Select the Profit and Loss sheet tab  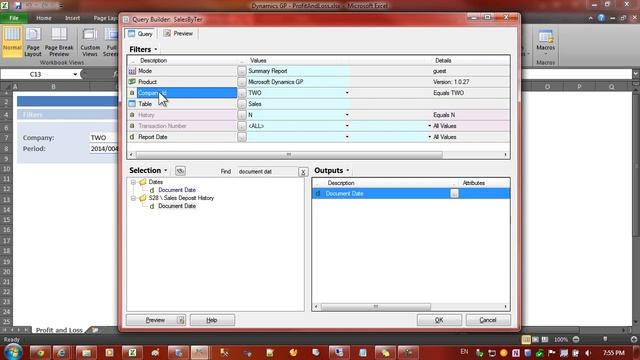pos(59,330)
